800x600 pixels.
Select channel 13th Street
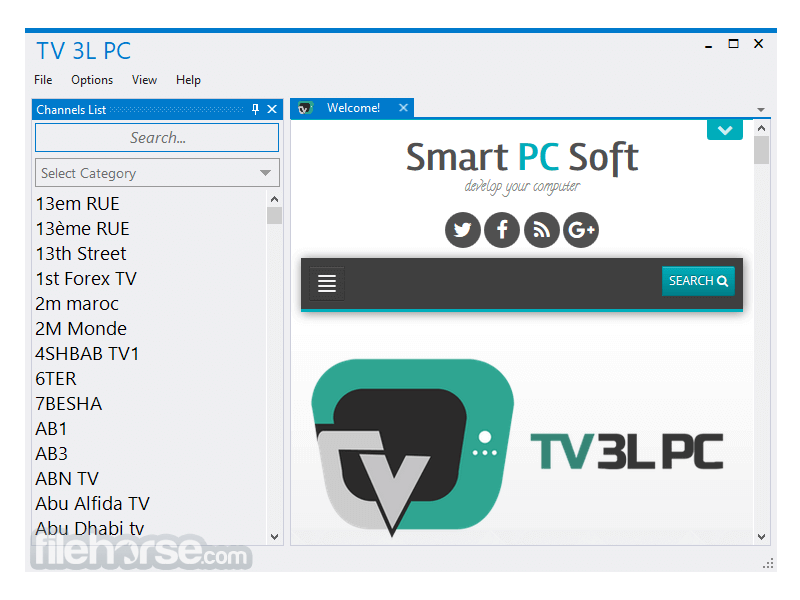tap(81, 254)
